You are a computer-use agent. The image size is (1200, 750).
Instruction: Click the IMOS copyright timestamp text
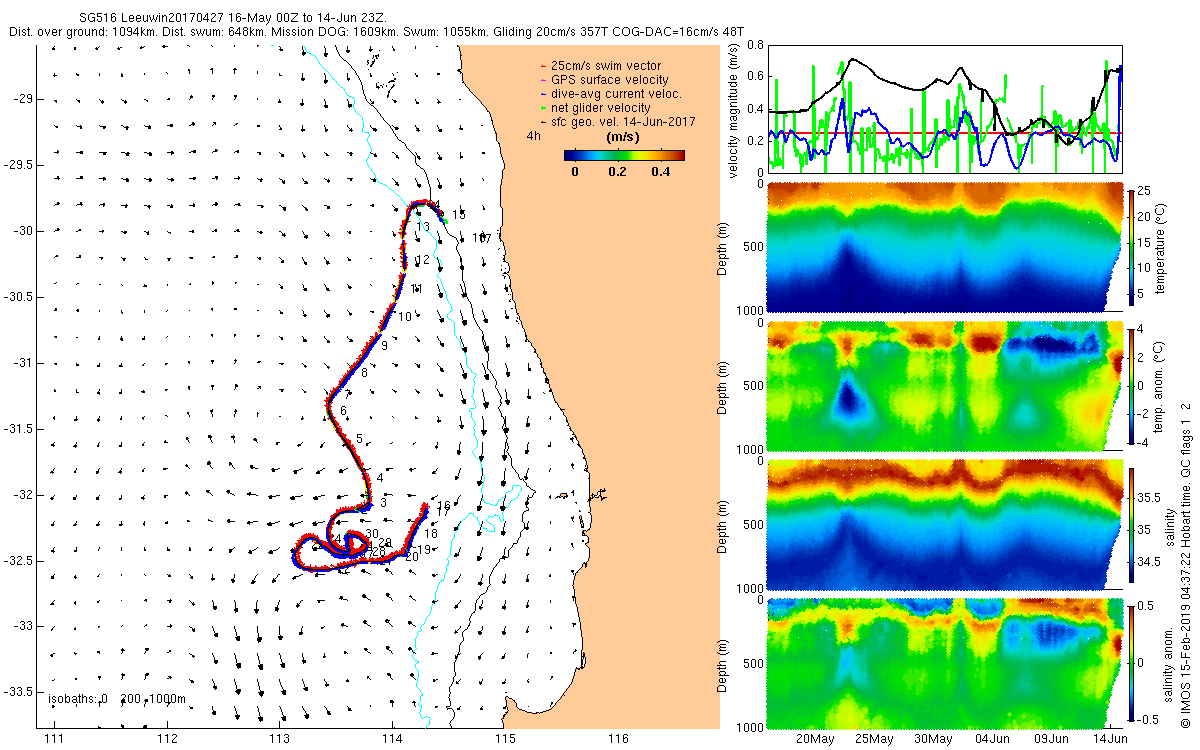click(1185, 566)
